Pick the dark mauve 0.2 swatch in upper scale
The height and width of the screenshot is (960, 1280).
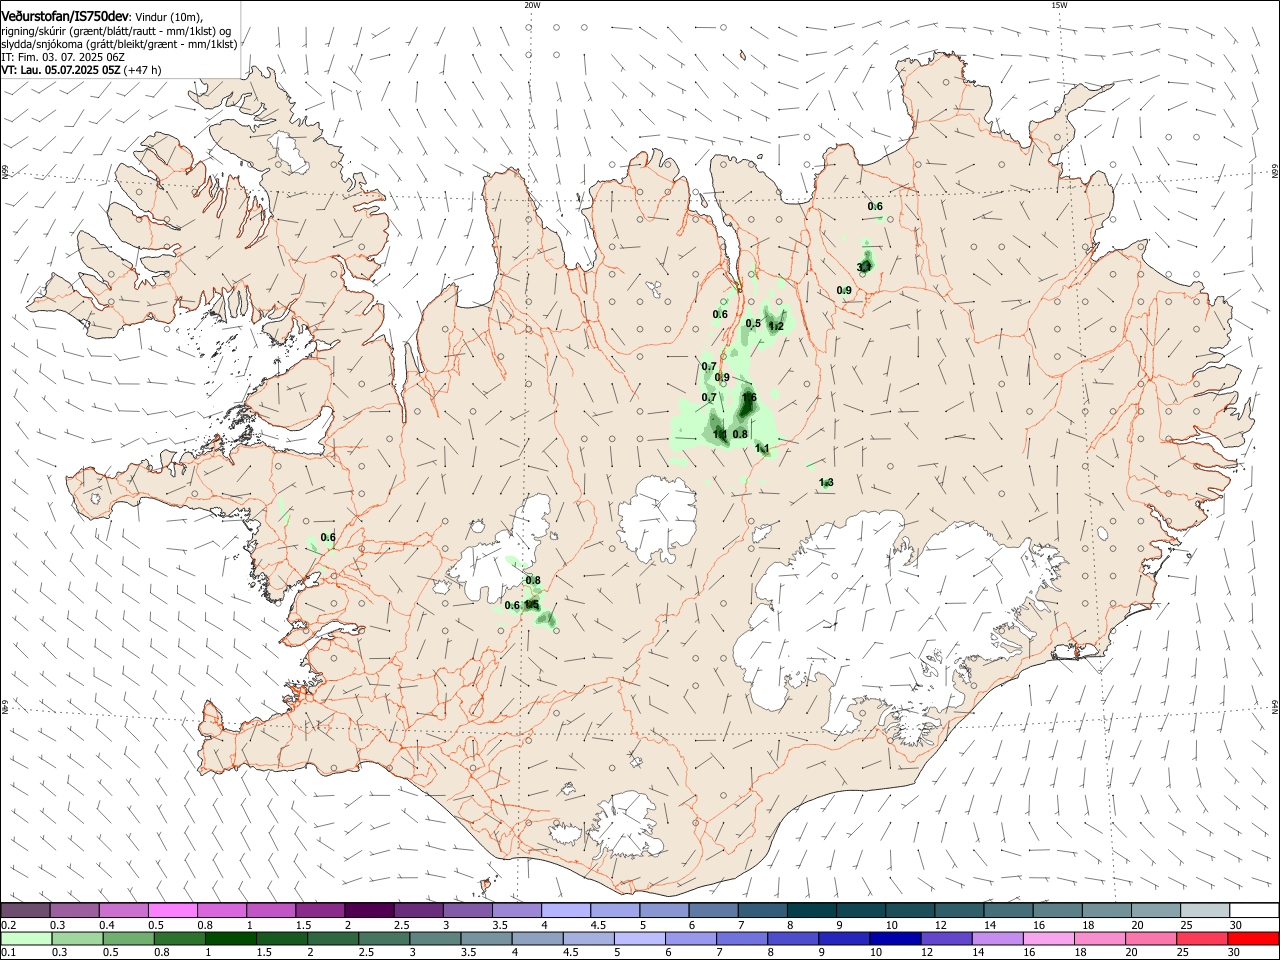(x=25, y=910)
